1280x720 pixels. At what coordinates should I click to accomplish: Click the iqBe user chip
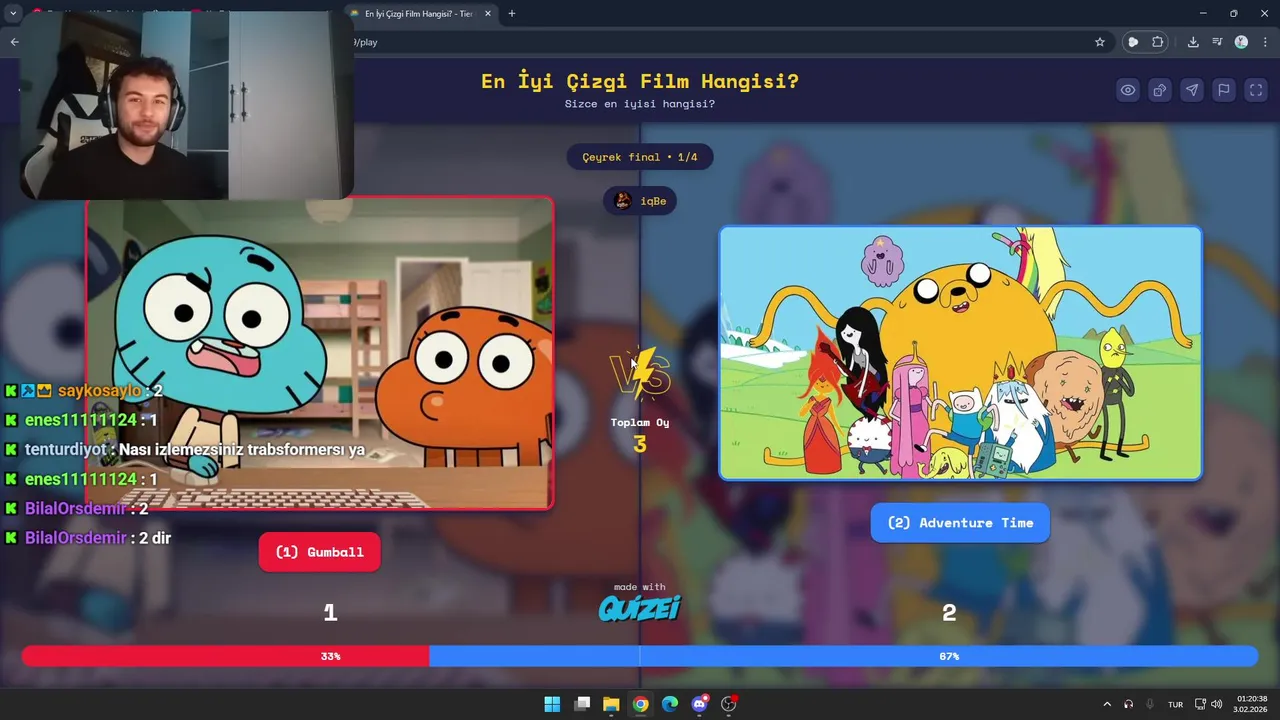640,201
